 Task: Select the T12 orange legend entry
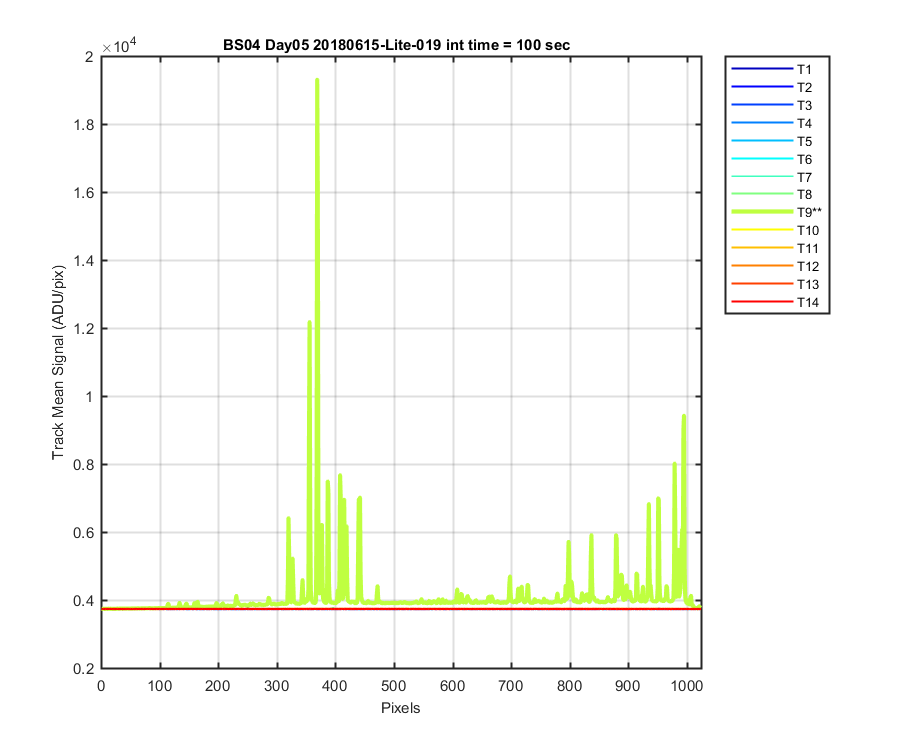point(775,266)
